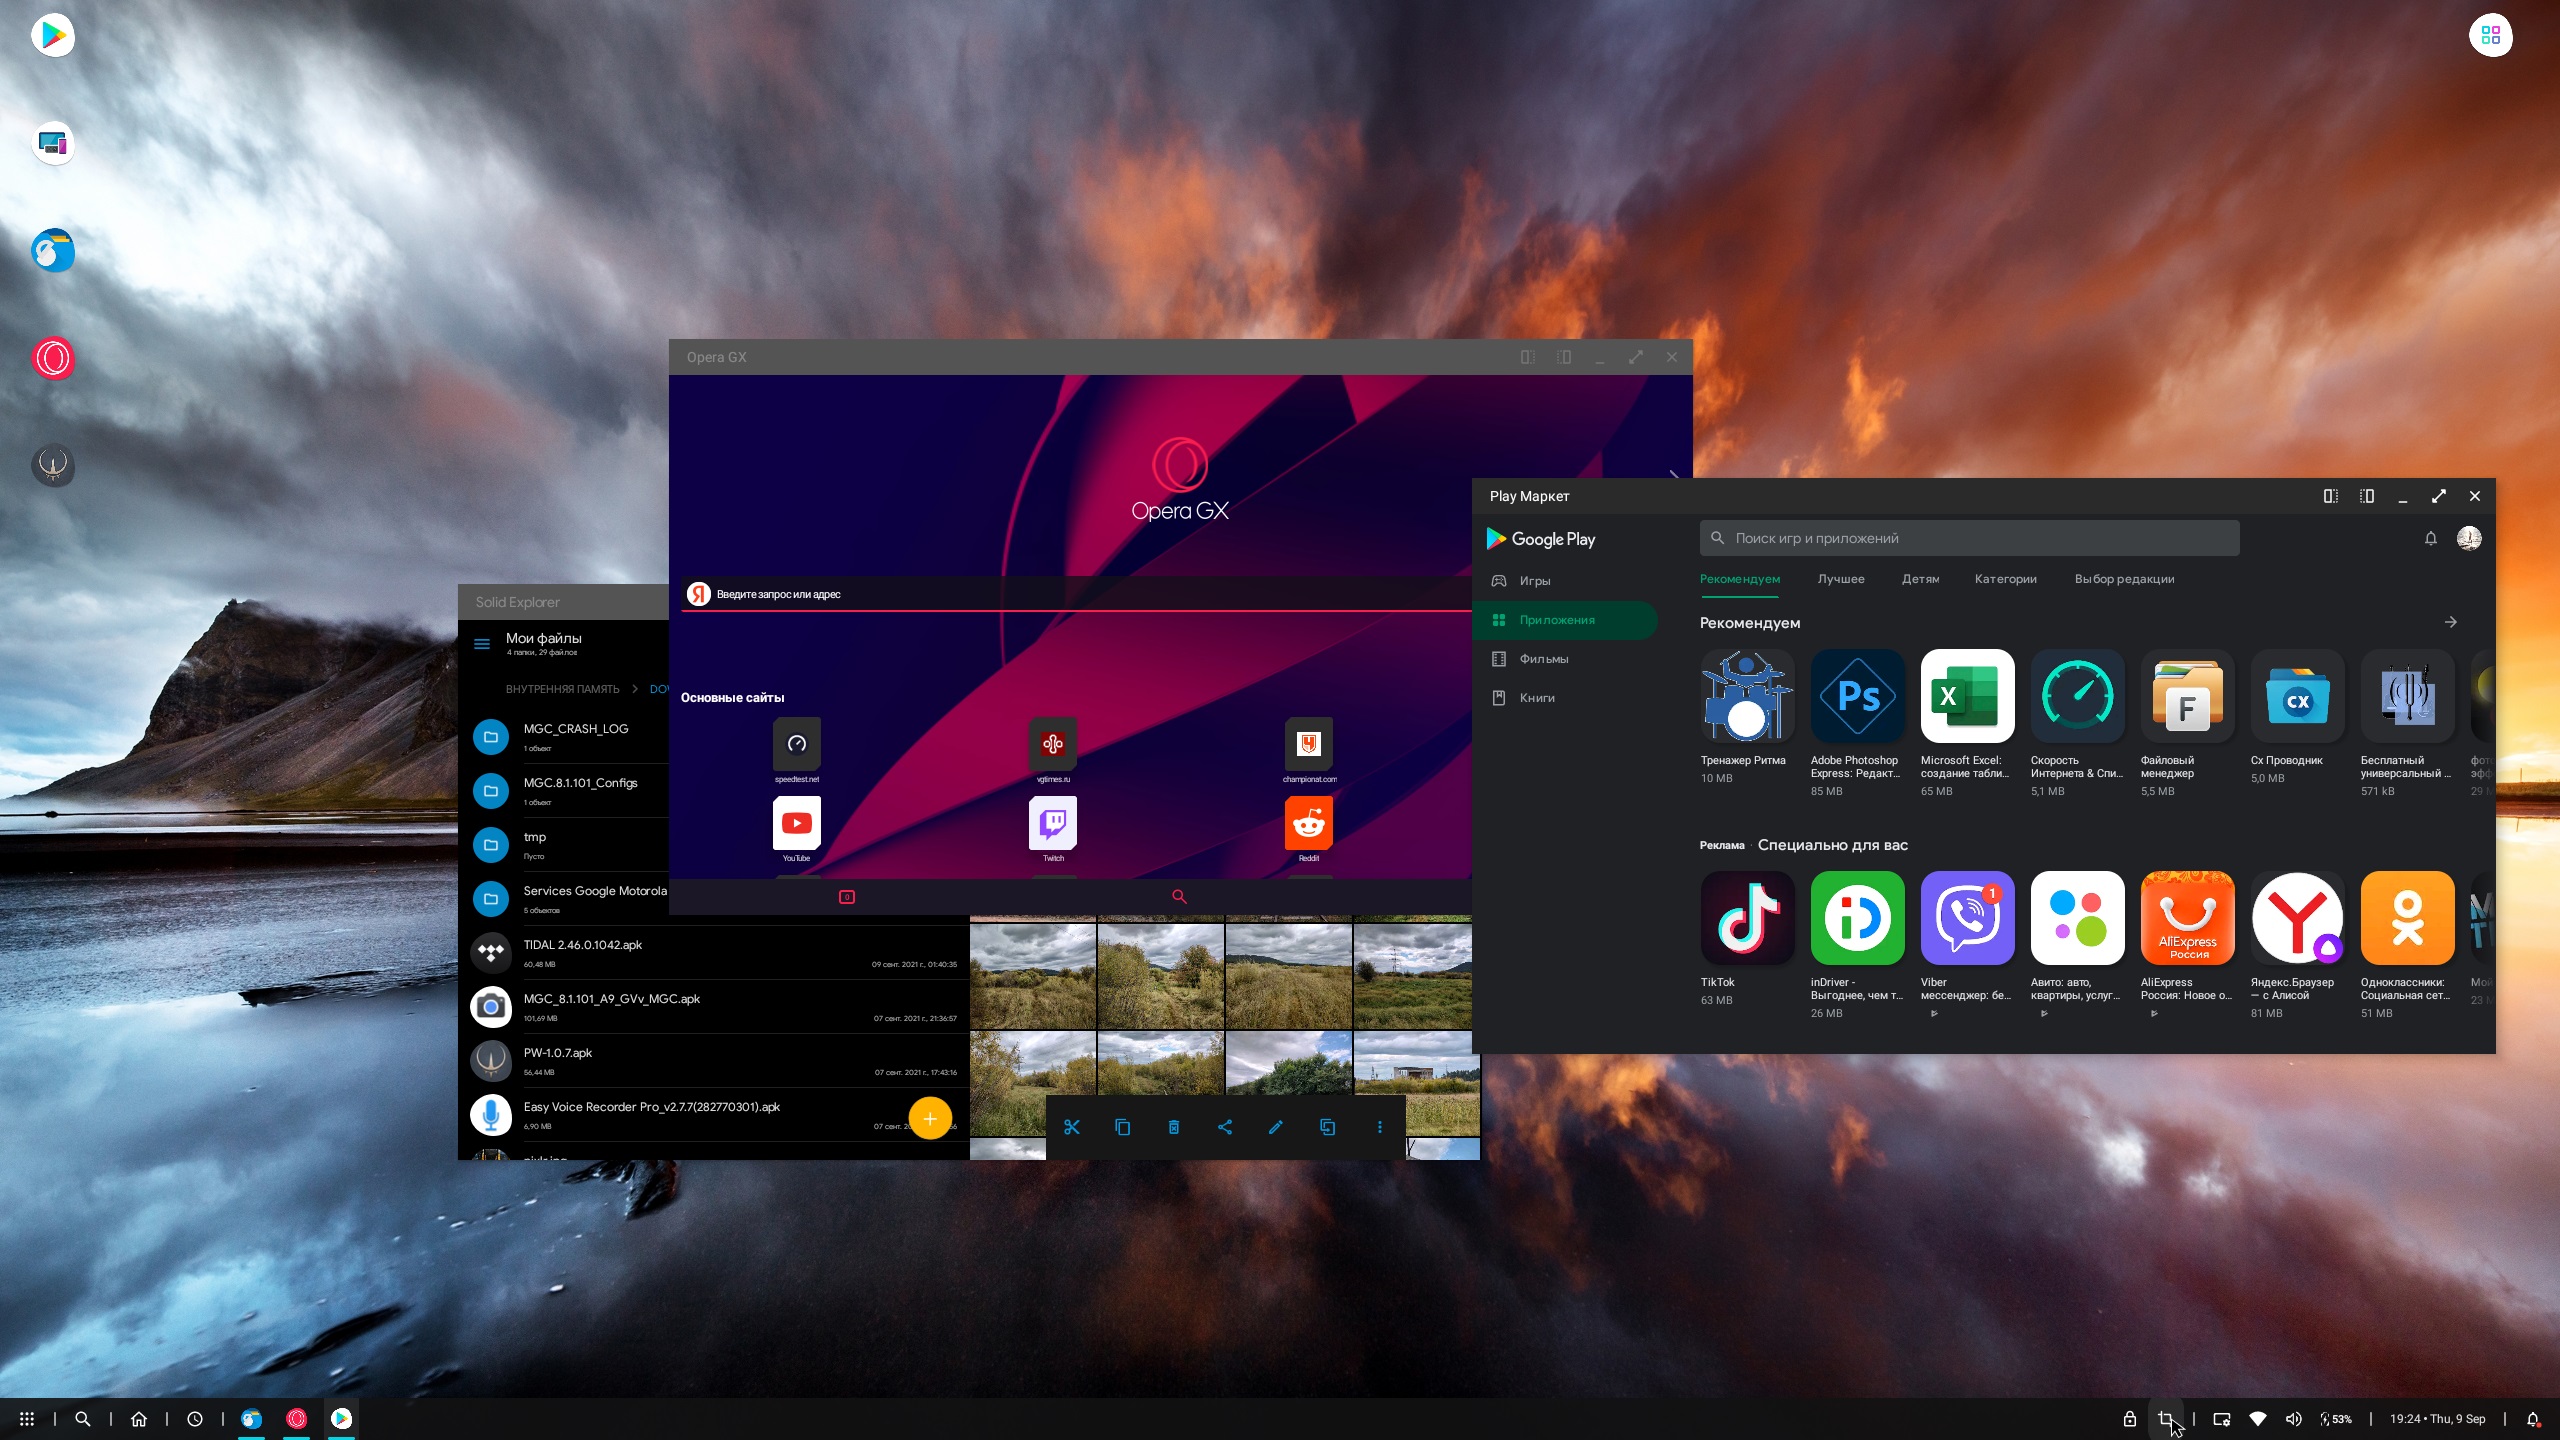2560x1440 pixels.
Task: Launch the bird browser desktop icon
Action: click(x=53, y=251)
